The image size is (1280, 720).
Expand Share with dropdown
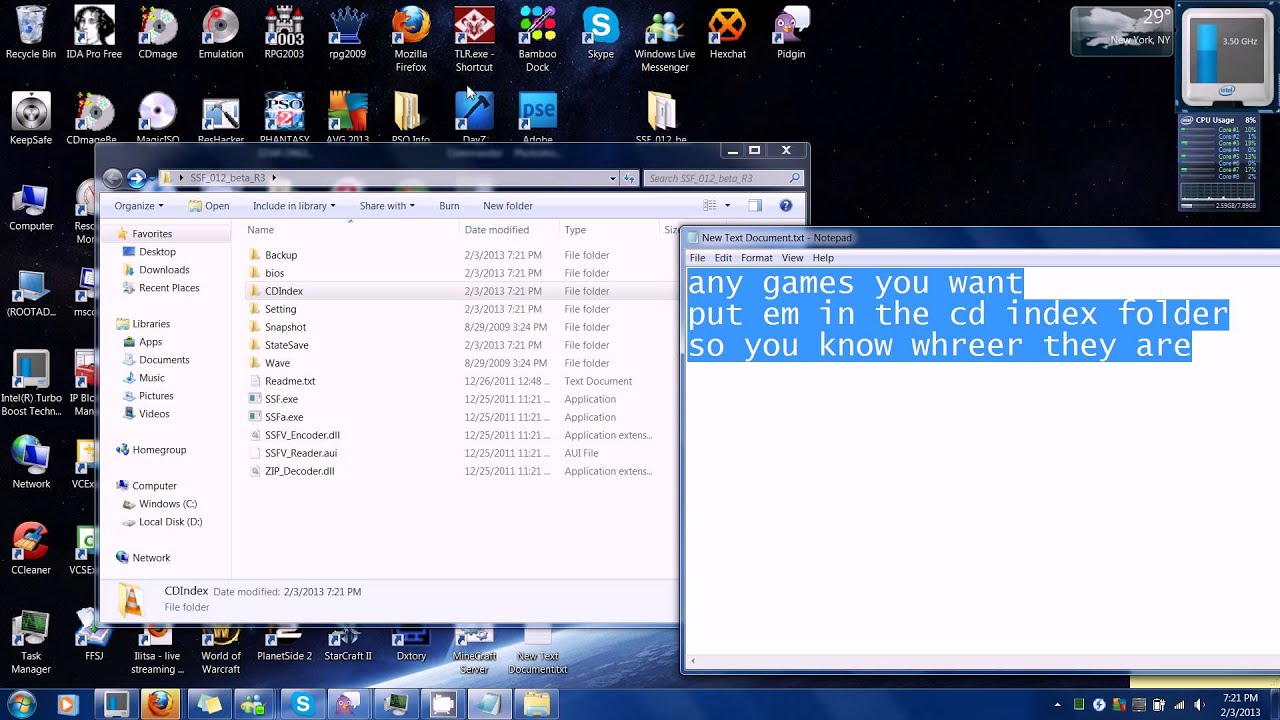pyautogui.click(x=387, y=206)
